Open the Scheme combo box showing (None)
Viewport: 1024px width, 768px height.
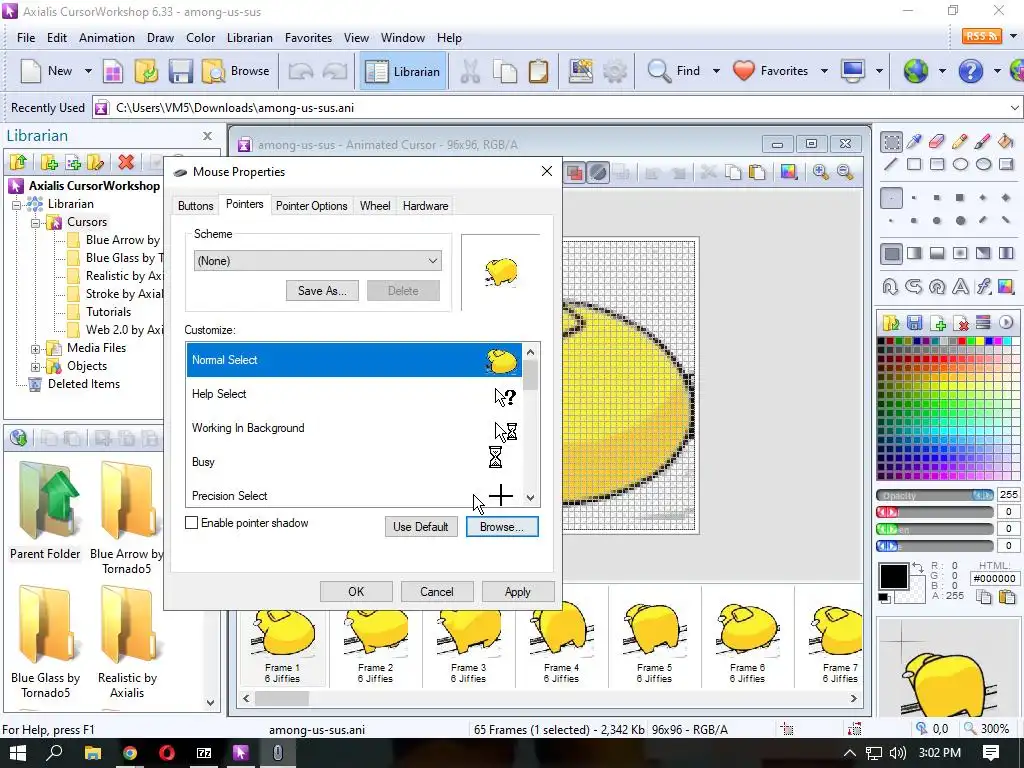pos(317,261)
